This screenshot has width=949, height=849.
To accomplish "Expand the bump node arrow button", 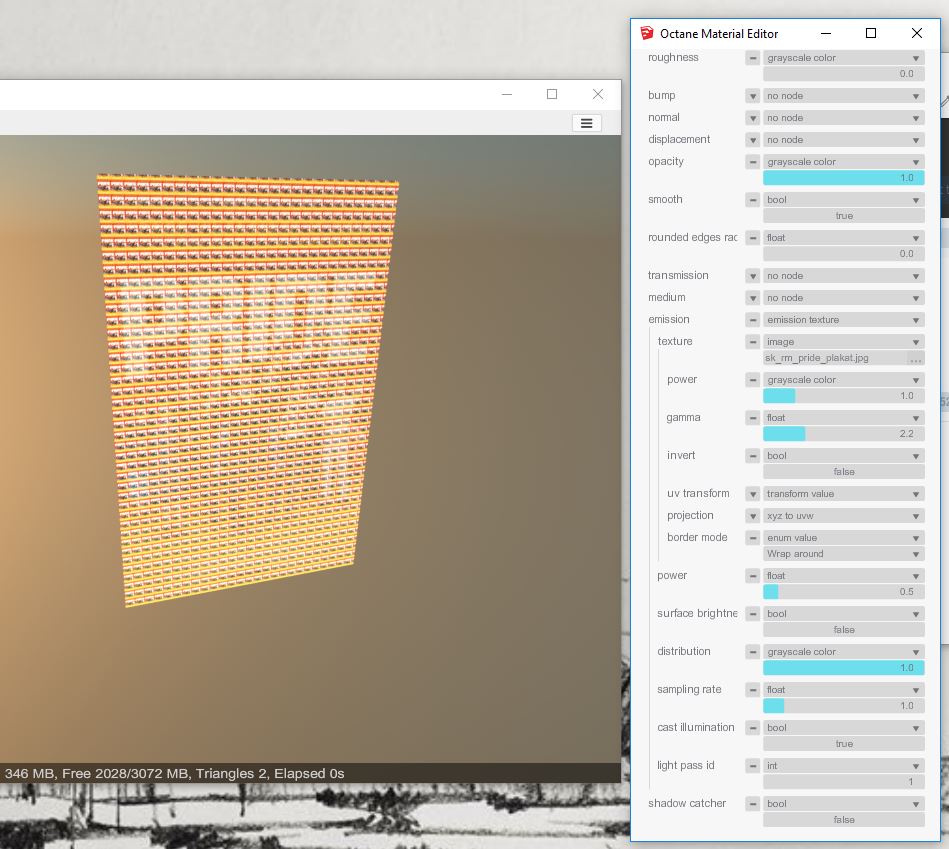I will point(752,96).
